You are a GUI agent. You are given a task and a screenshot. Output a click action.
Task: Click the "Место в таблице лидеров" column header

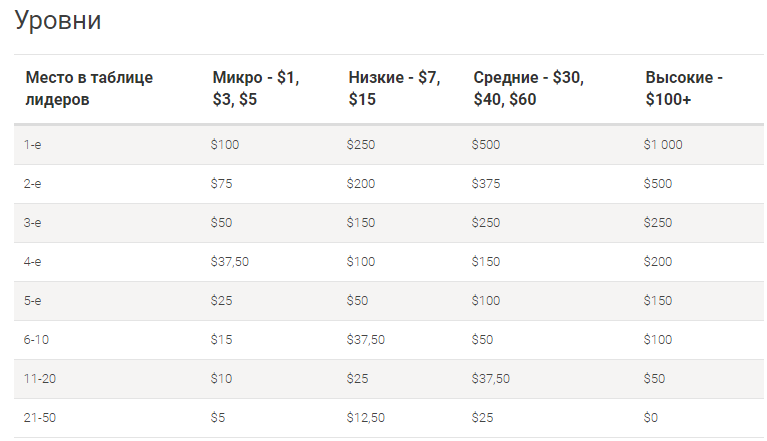(88, 88)
